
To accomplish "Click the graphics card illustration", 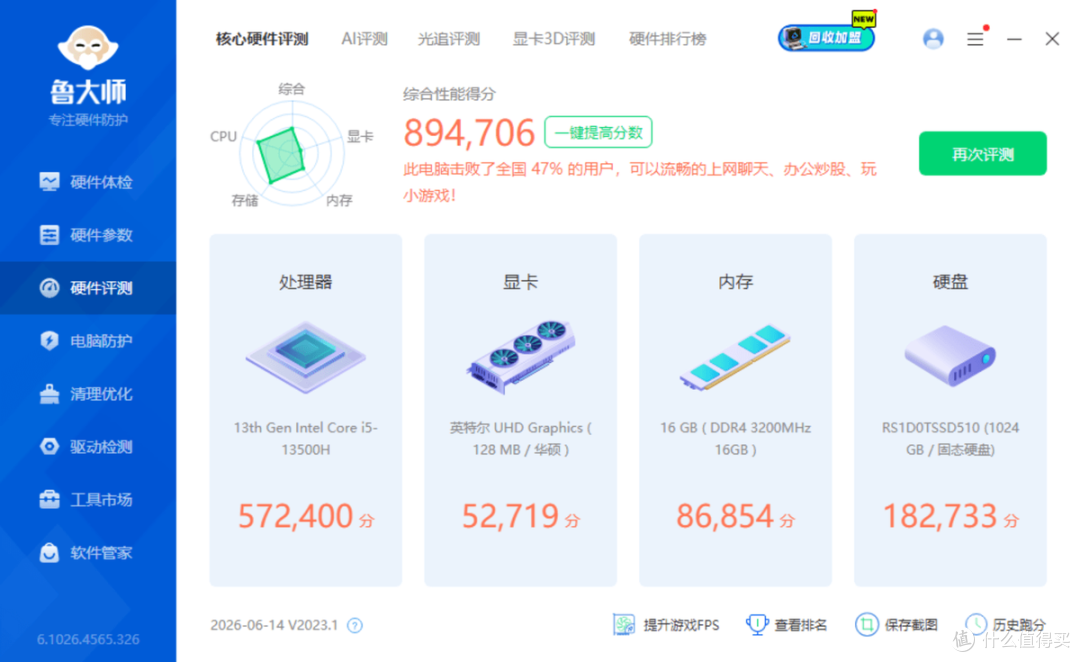I will (x=521, y=357).
